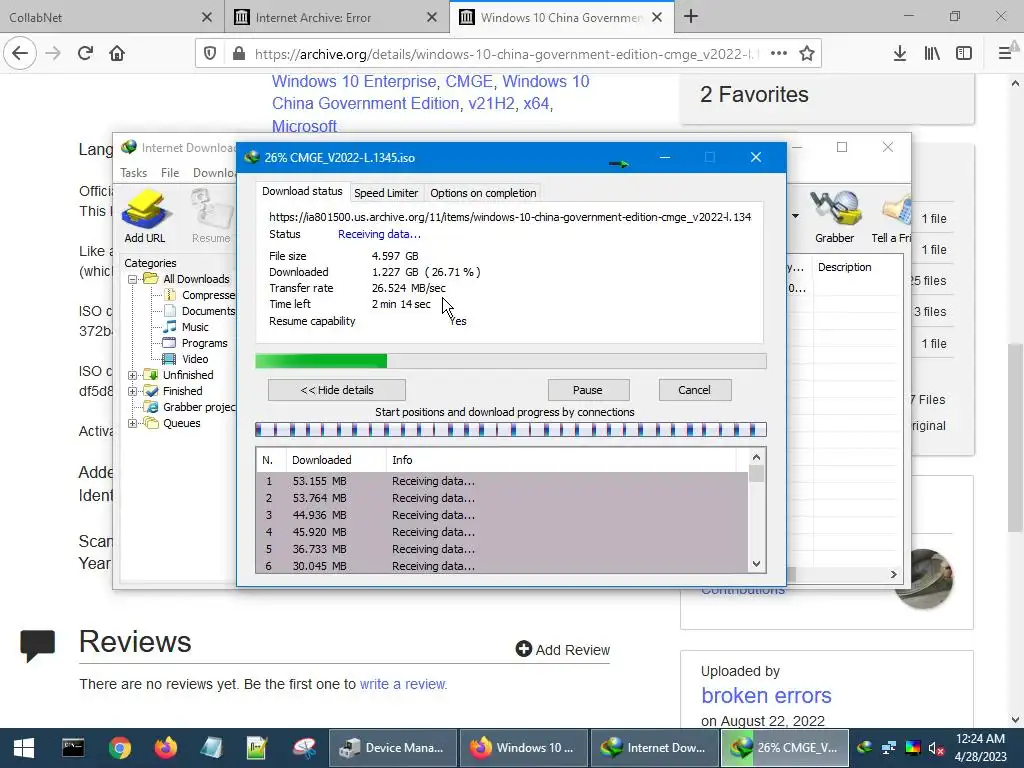
Task: Go back with Firefox back arrow
Action: tap(20, 53)
